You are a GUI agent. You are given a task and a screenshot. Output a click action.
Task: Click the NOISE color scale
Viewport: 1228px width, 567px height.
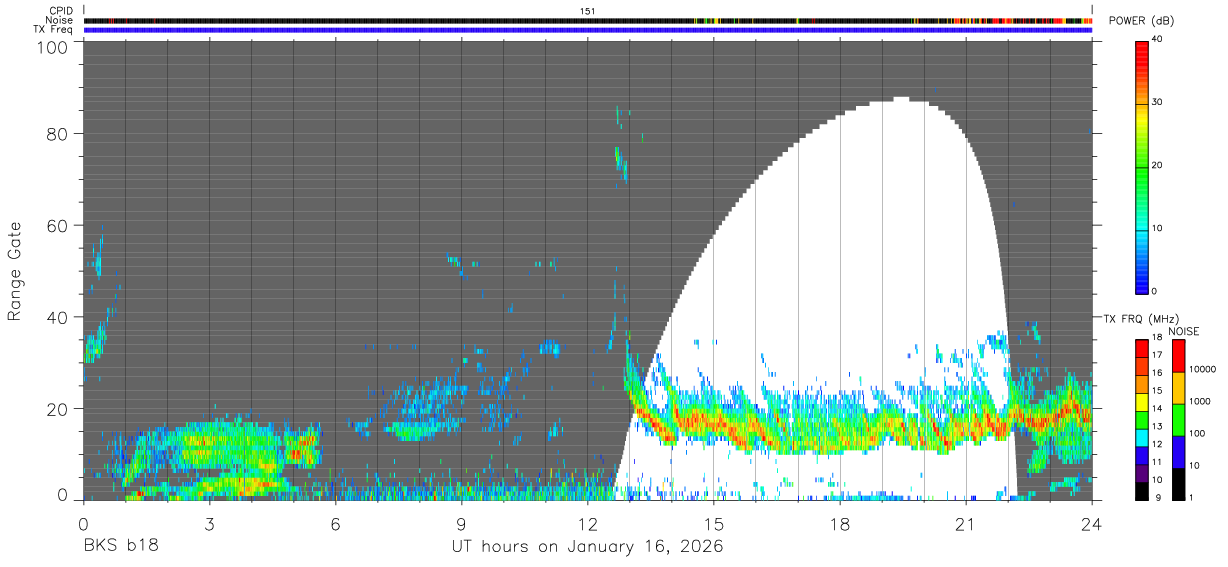tap(1177, 420)
